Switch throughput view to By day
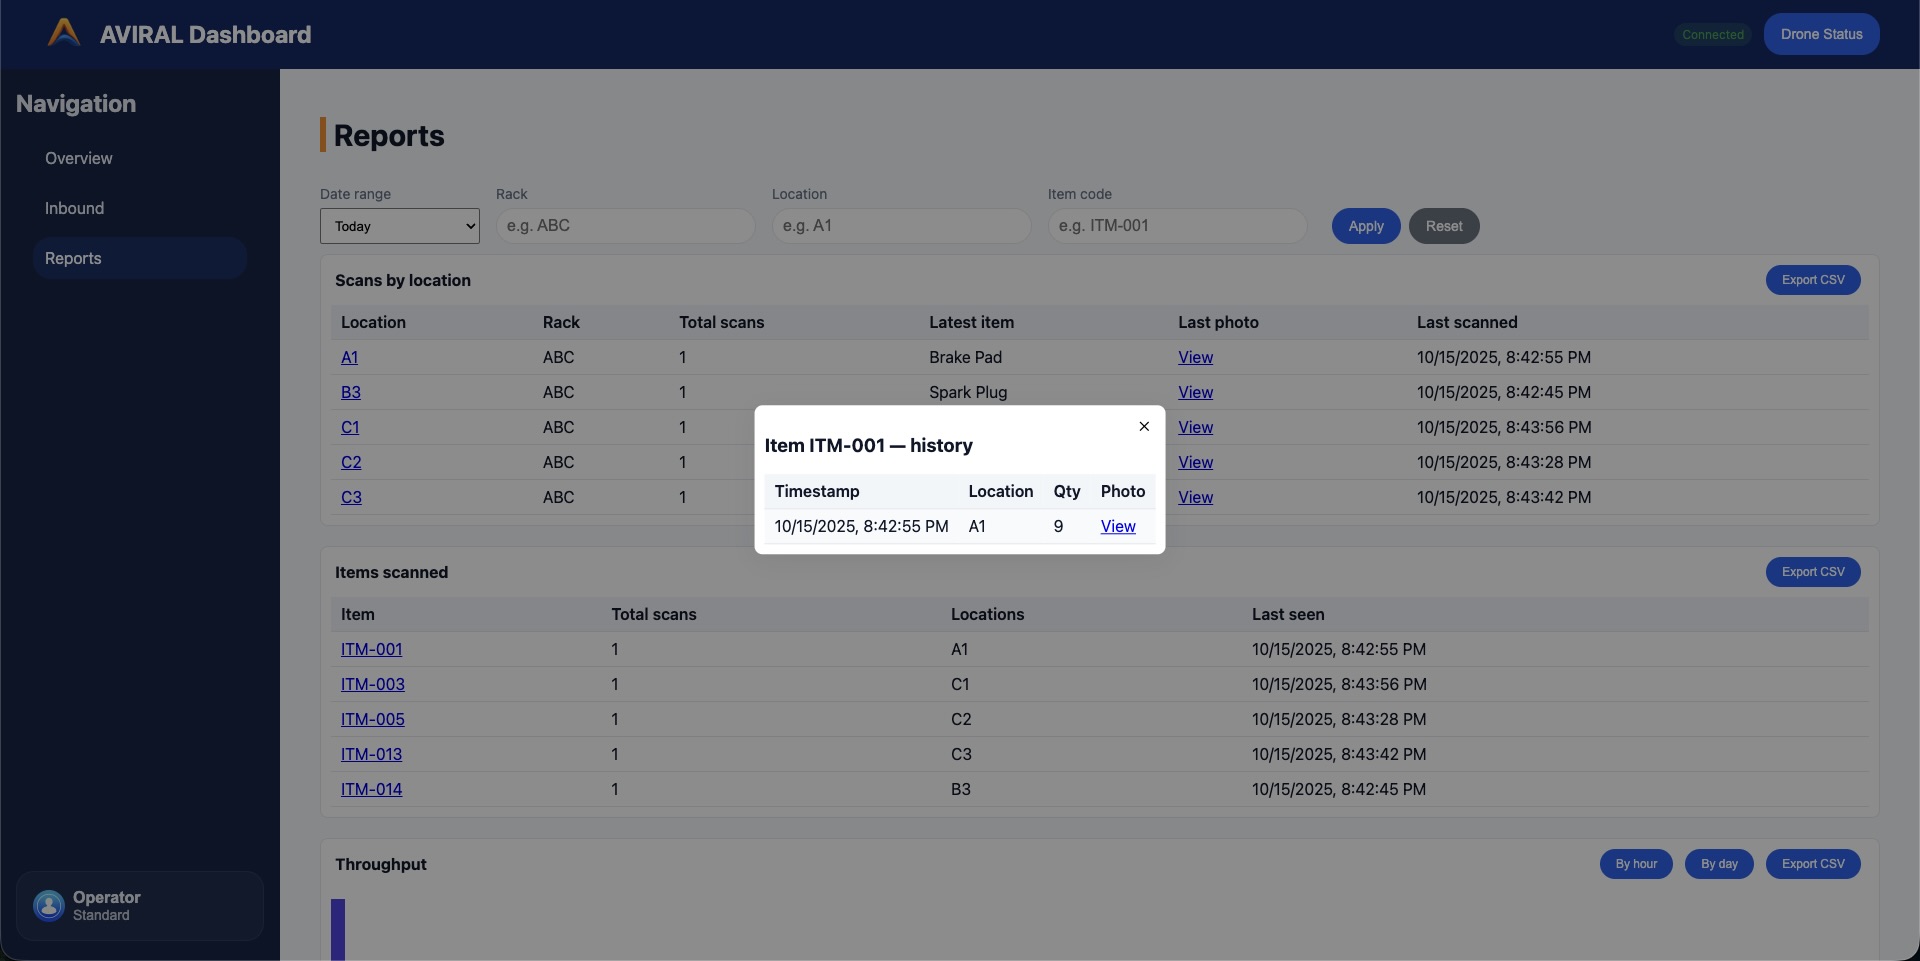1920x961 pixels. point(1718,864)
